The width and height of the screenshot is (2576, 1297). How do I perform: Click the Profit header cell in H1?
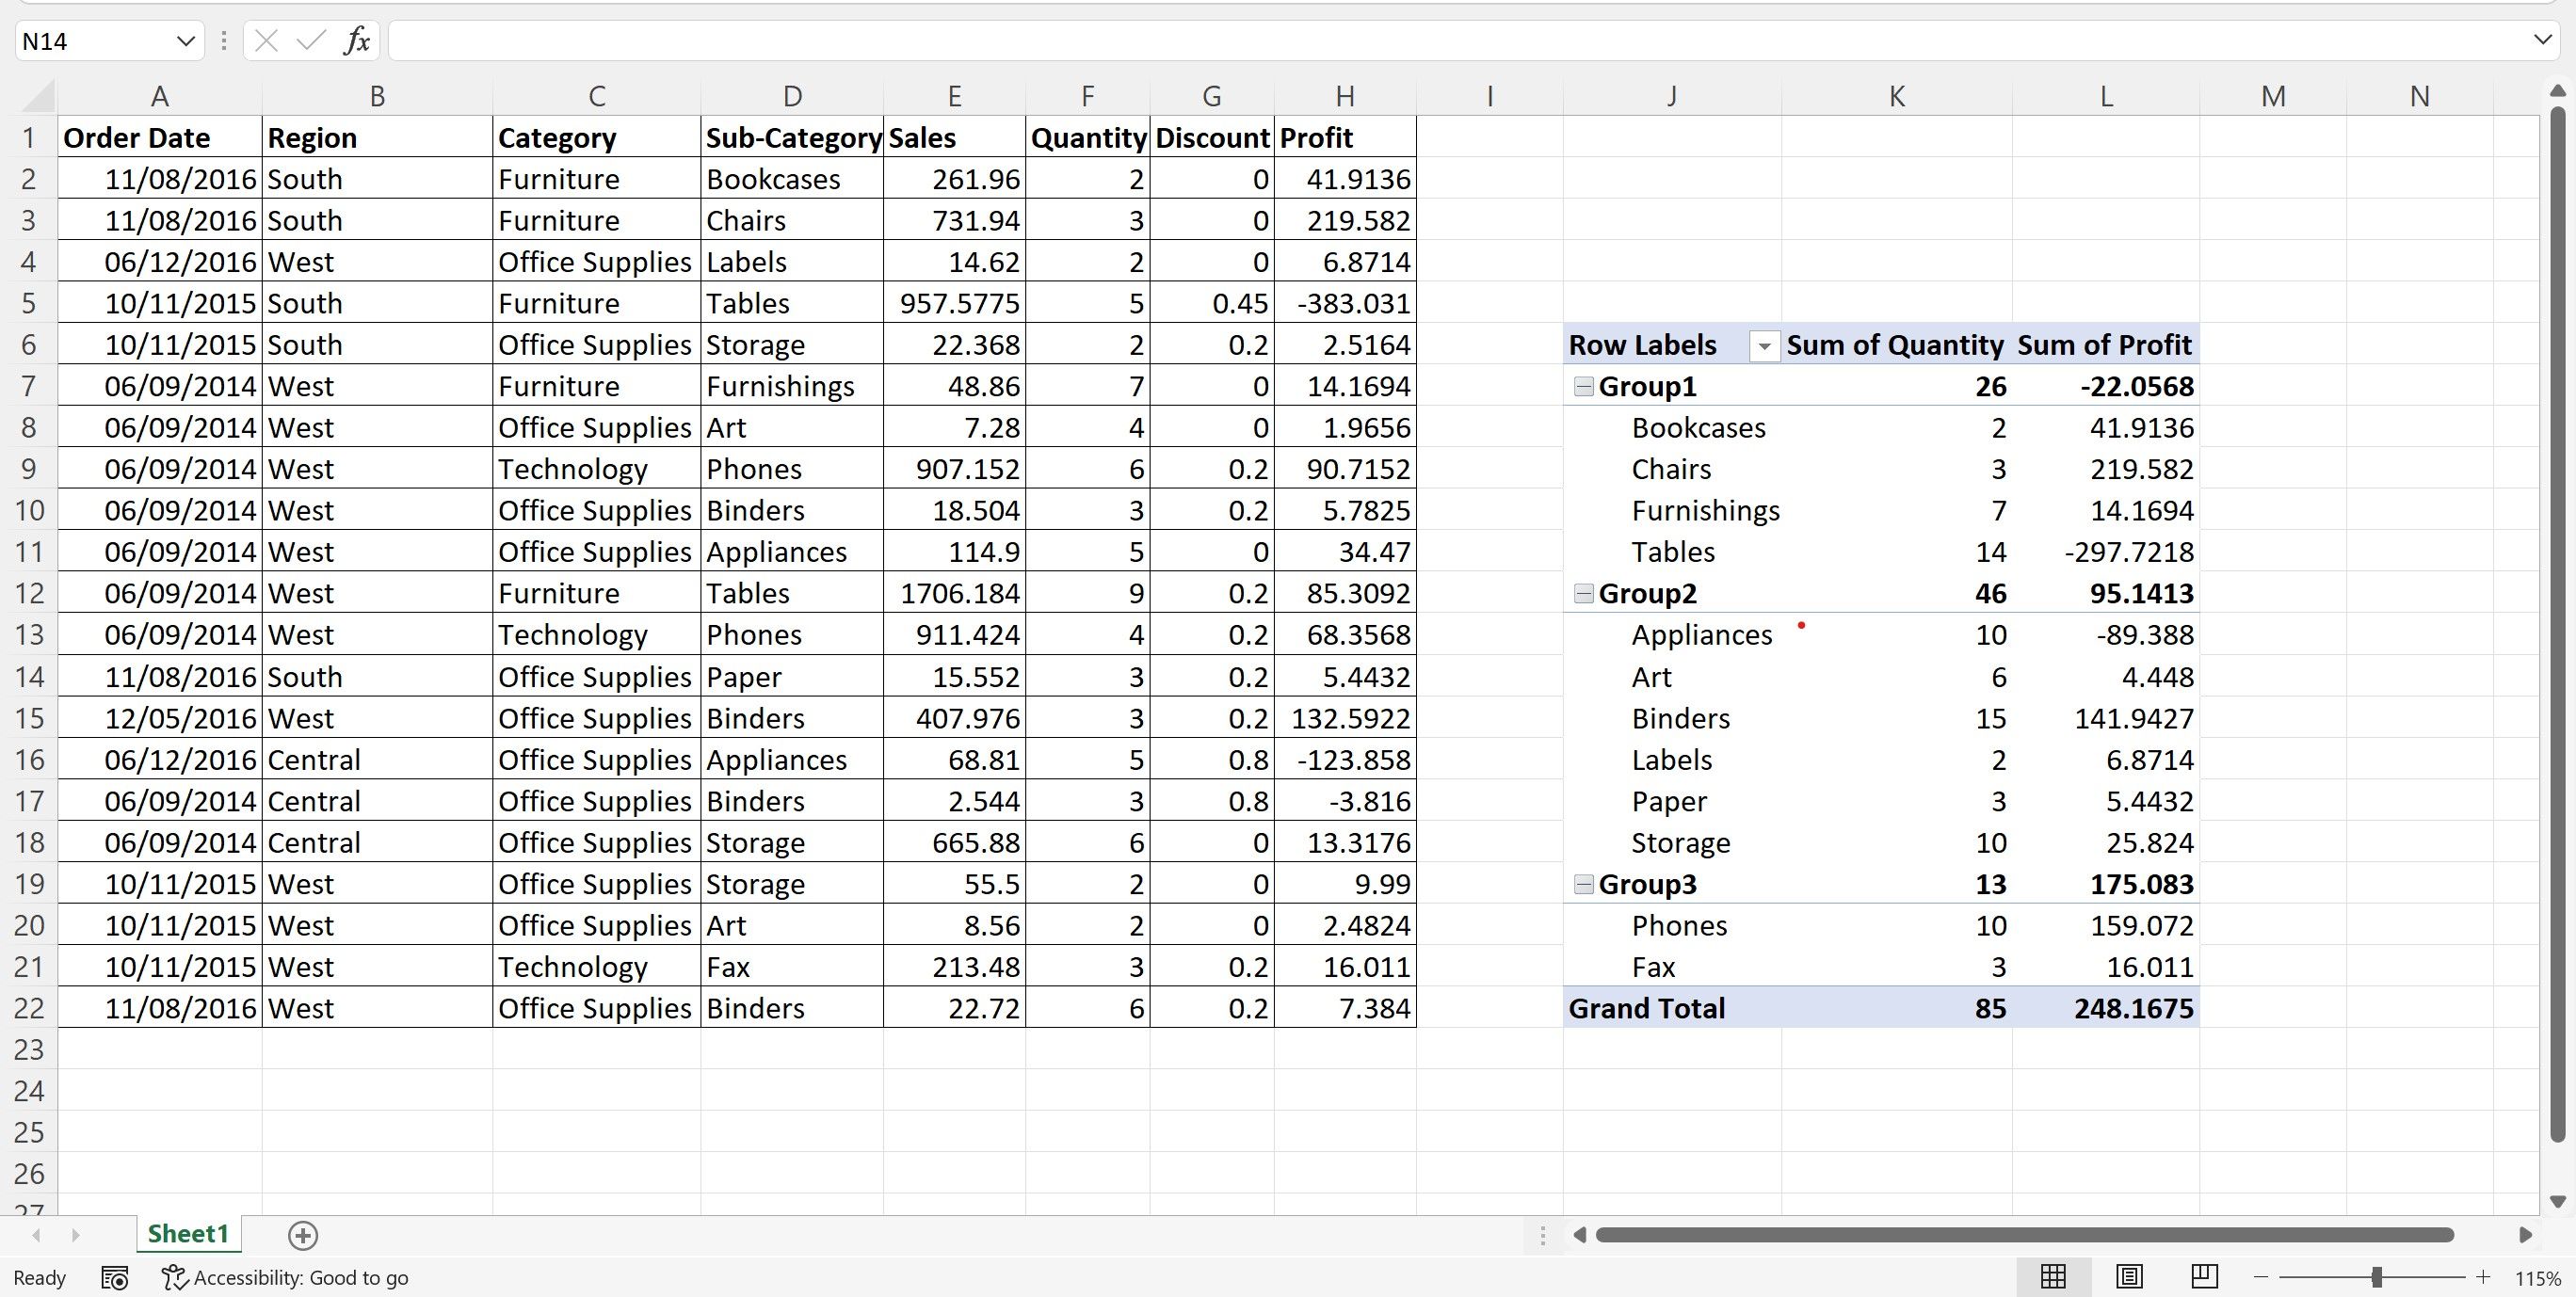pos(1345,137)
